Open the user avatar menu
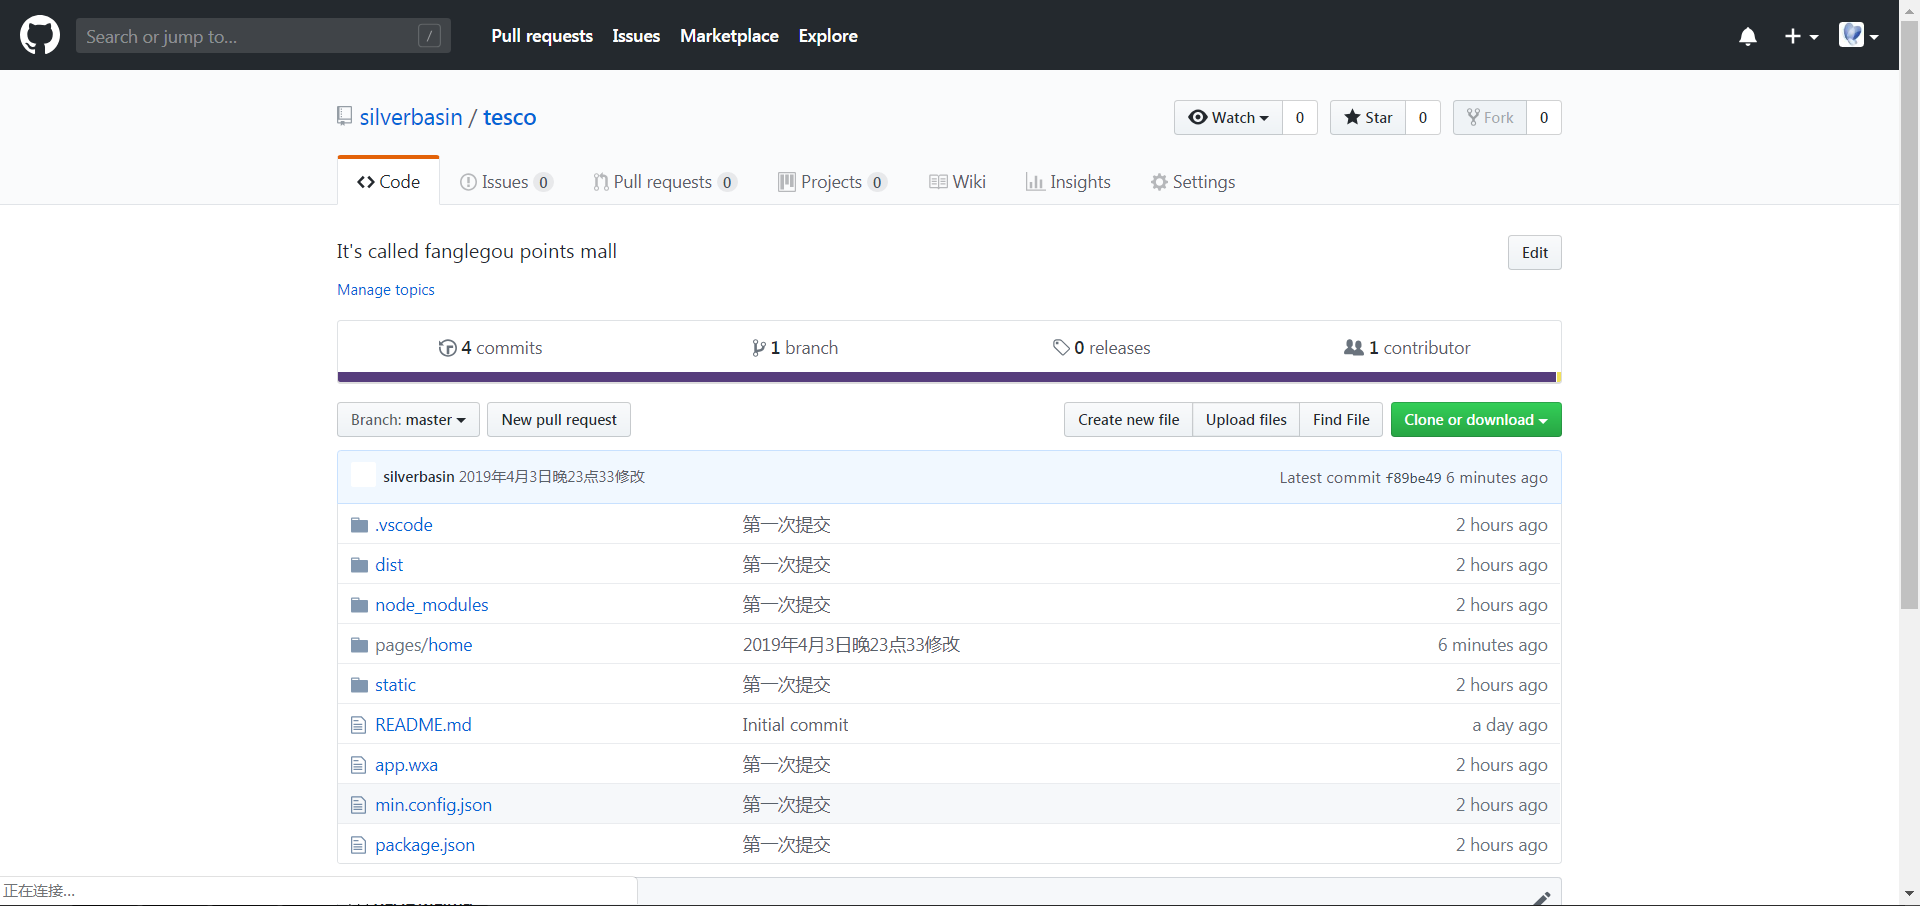The height and width of the screenshot is (906, 1920). tap(1859, 35)
